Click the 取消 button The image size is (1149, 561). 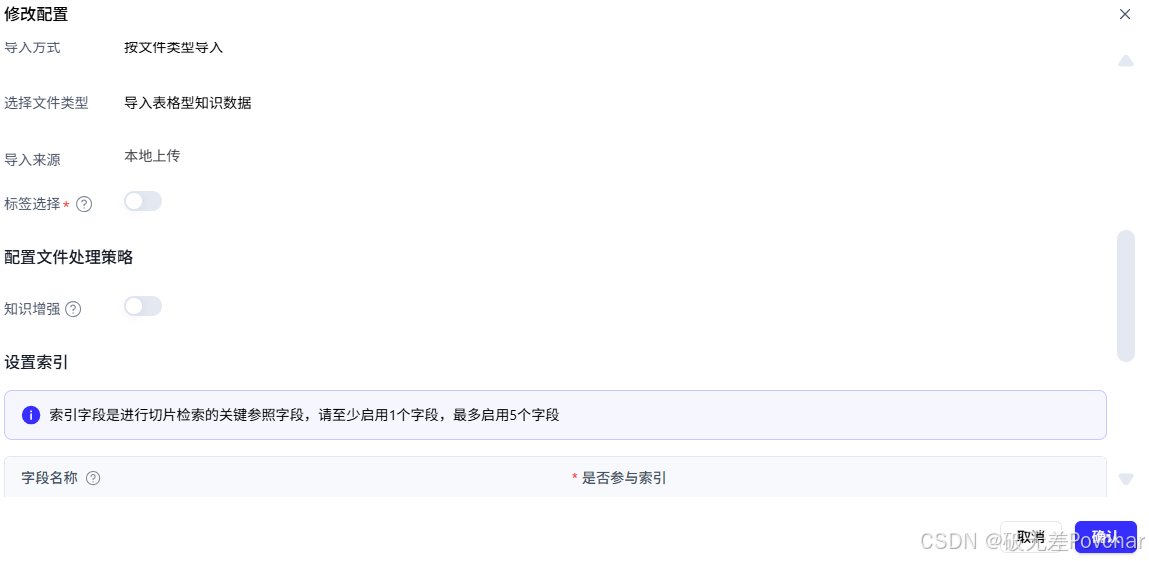[x=1030, y=537]
